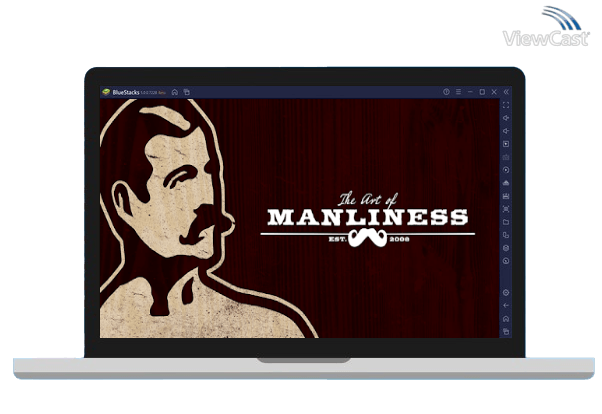
Task: Click the circular play macro icon in sidebar
Action: point(506,170)
